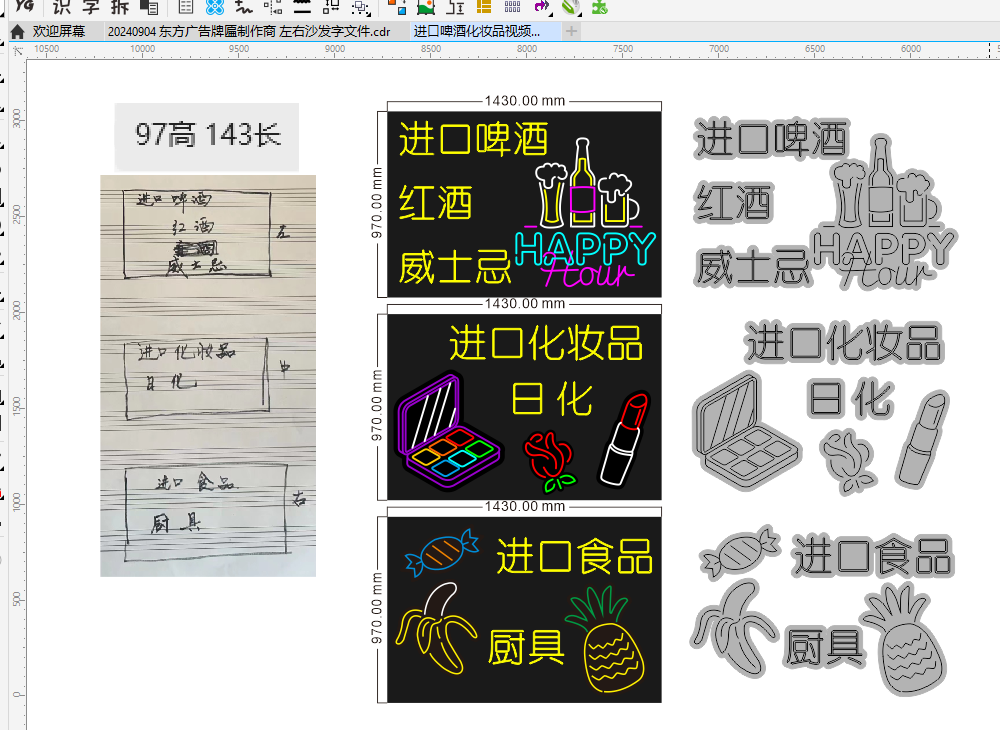Click the 970.00 mm dimension beside food sign
Viewport: 1000px width, 730px height.
coord(377,608)
